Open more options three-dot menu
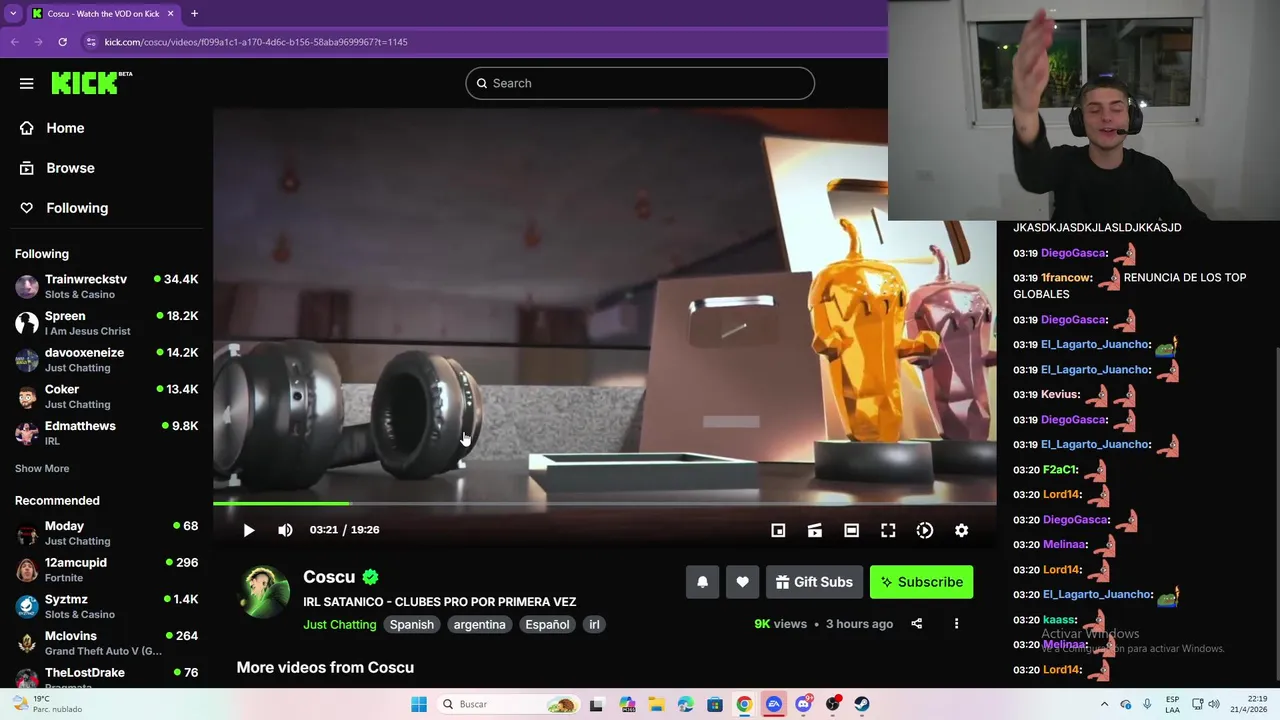Viewport: 1280px width, 720px height. pos(956,624)
